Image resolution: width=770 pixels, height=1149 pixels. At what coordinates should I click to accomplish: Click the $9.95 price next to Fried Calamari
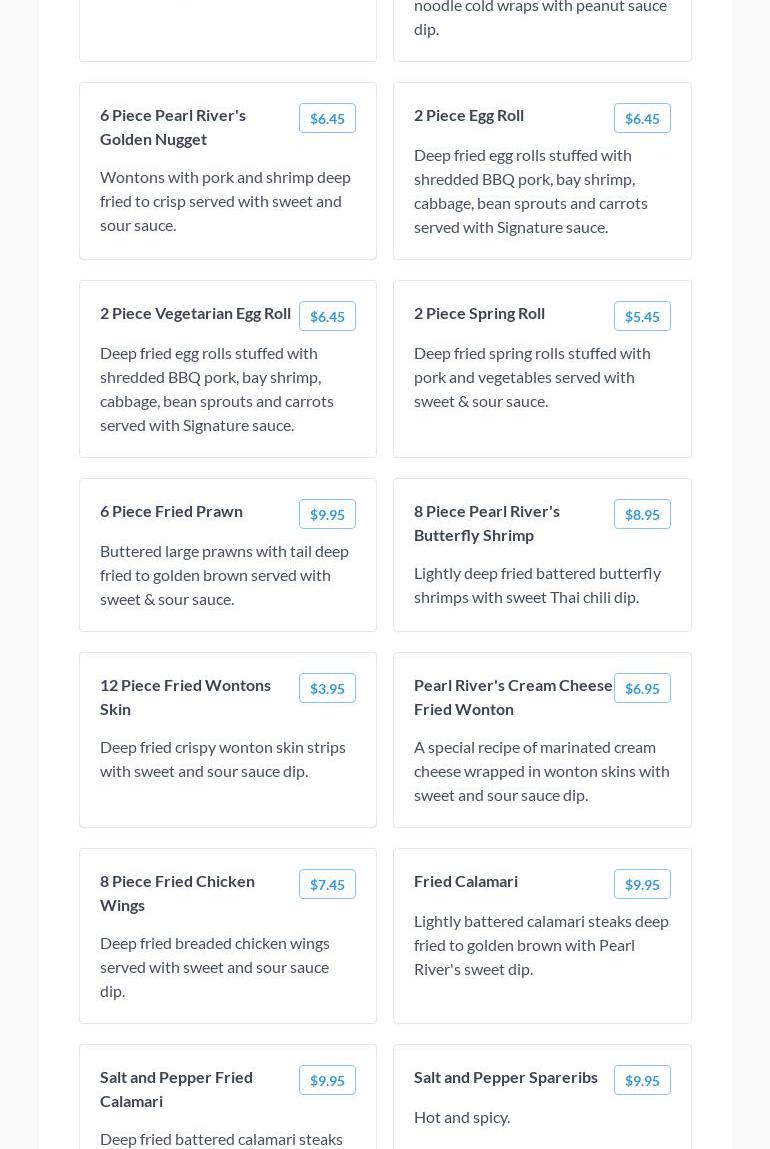point(642,884)
